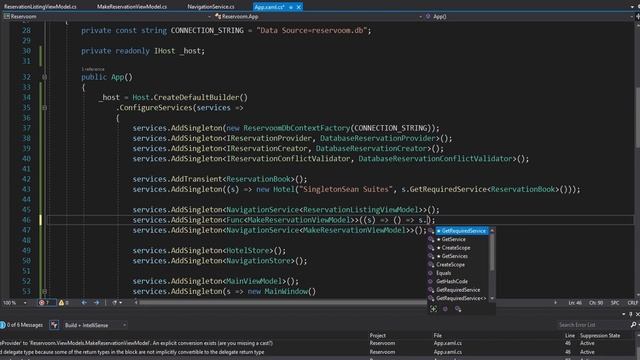Open Error List window position dropdown
Image resolution: width=640 pixels, height=360 pixels.
tap(624, 314)
